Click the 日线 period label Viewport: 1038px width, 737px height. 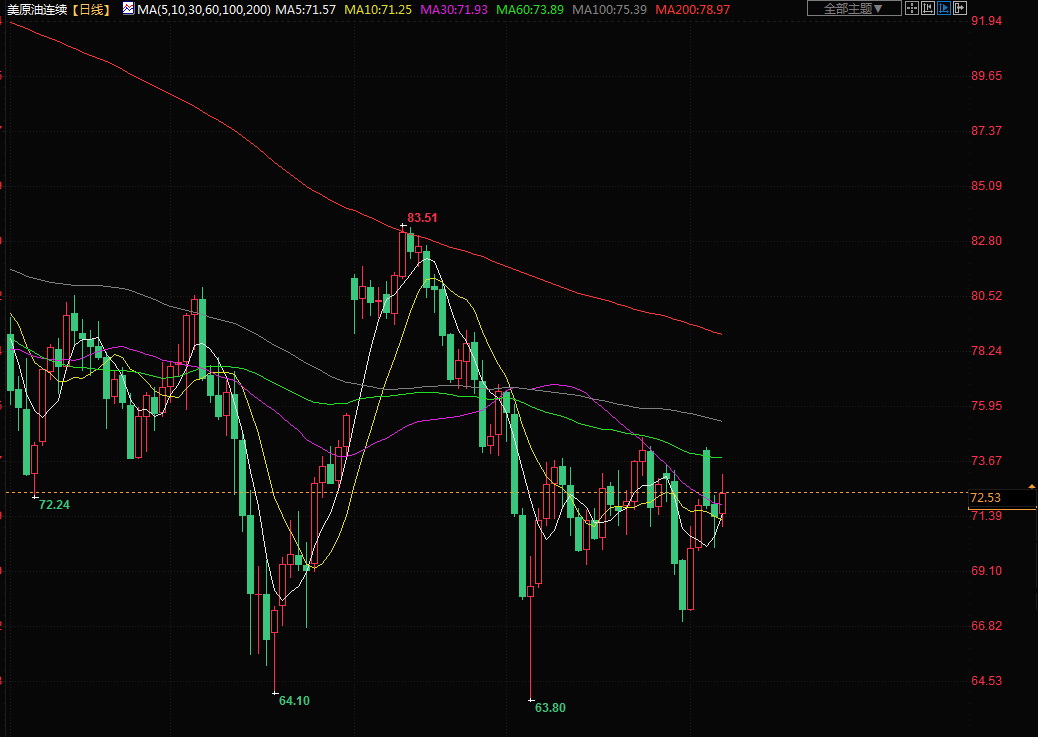click(93, 9)
